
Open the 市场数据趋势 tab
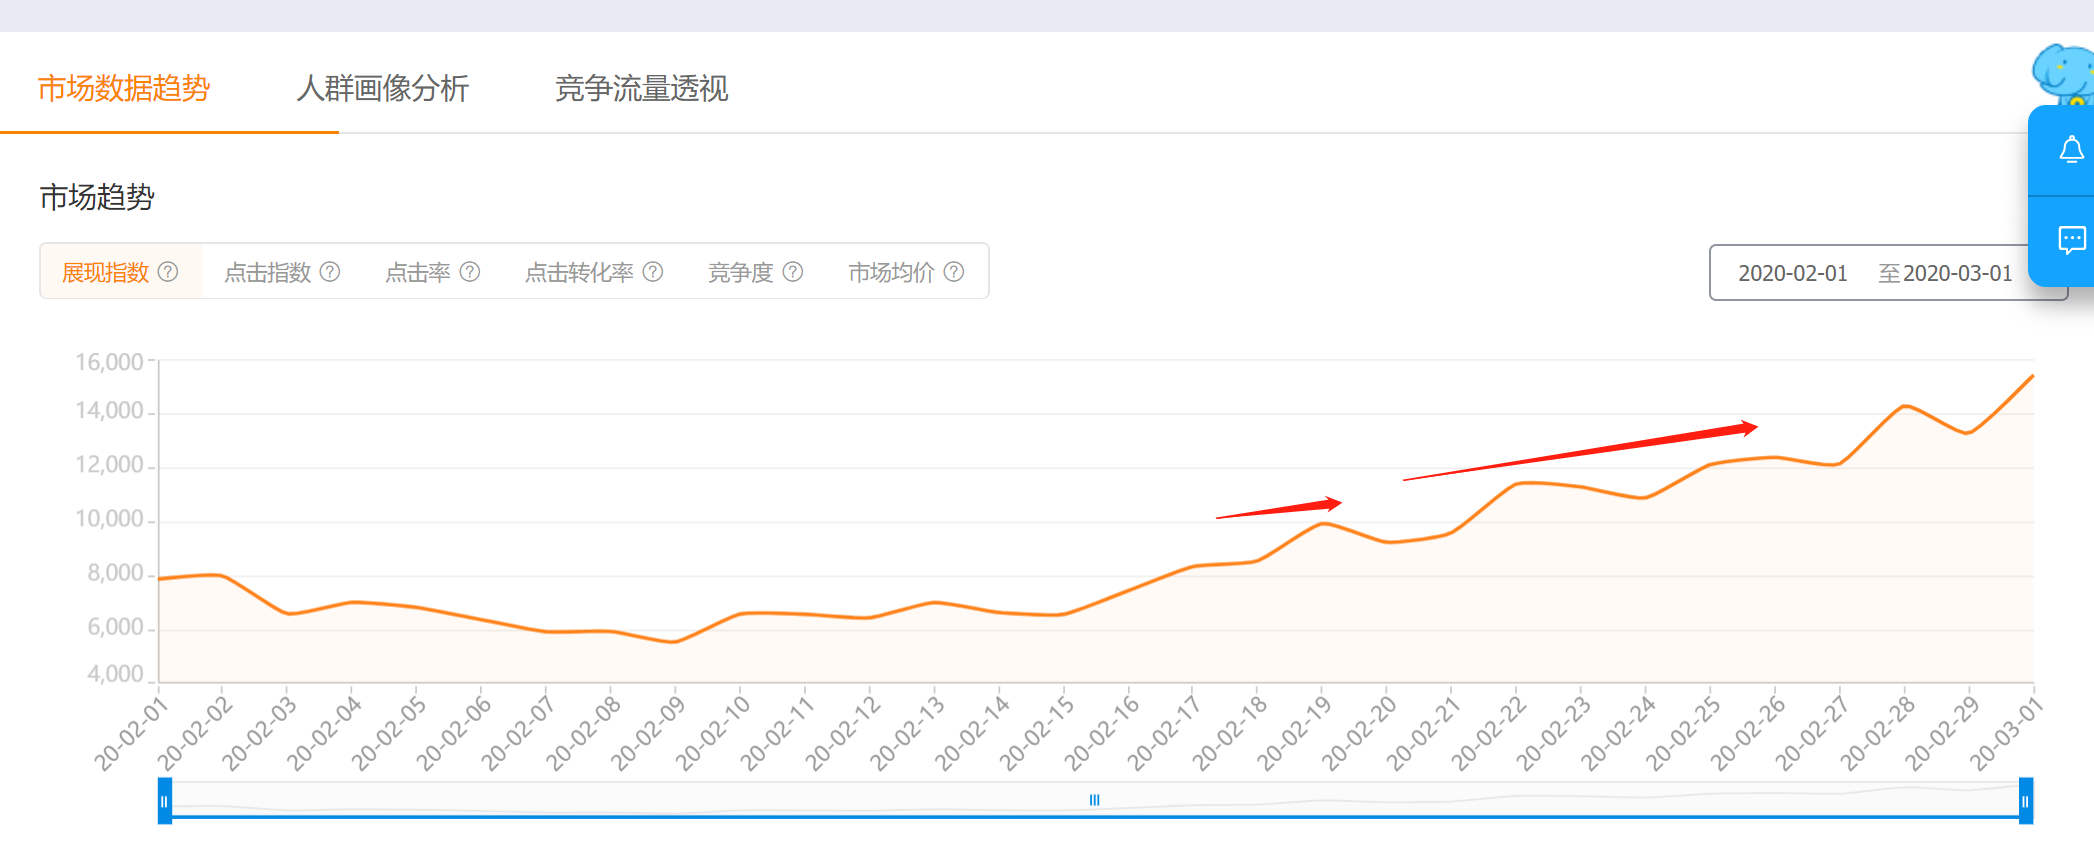(124, 89)
